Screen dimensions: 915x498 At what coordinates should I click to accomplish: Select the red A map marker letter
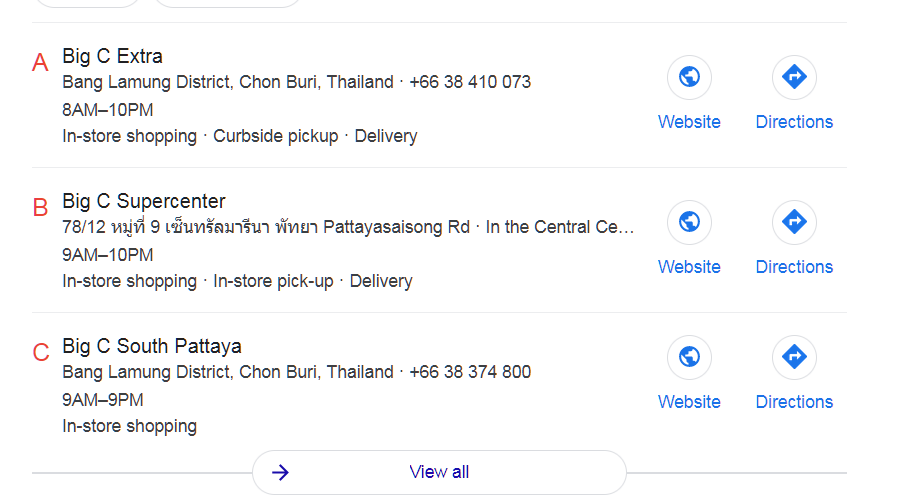click(40, 63)
